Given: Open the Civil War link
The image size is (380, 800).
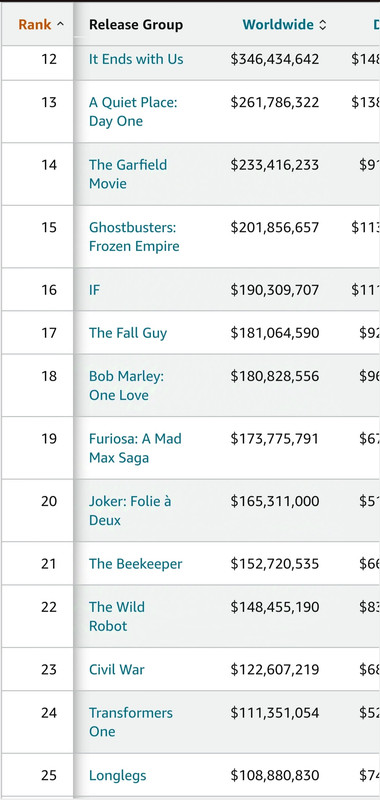Looking at the screenshot, I should click(117, 669).
